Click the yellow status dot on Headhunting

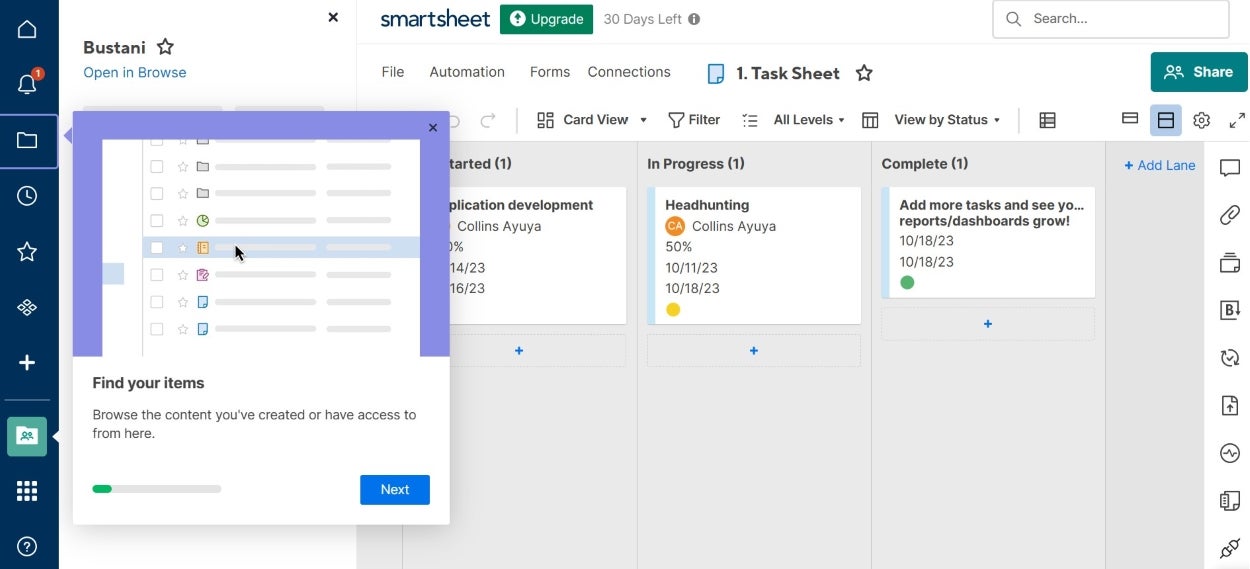(673, 310)
